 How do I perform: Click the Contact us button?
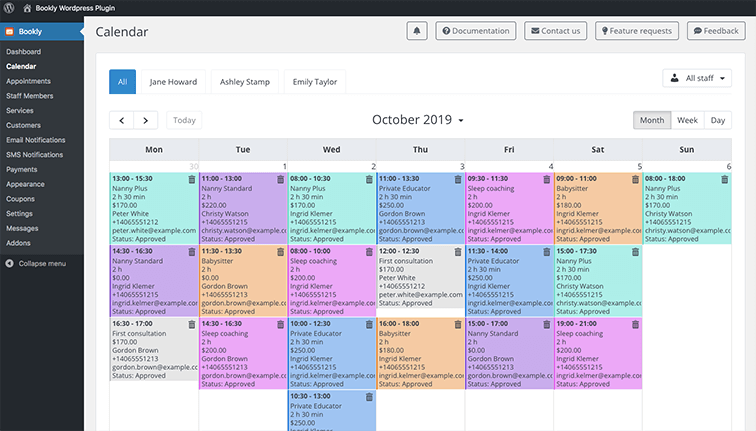tap(555, 31)
